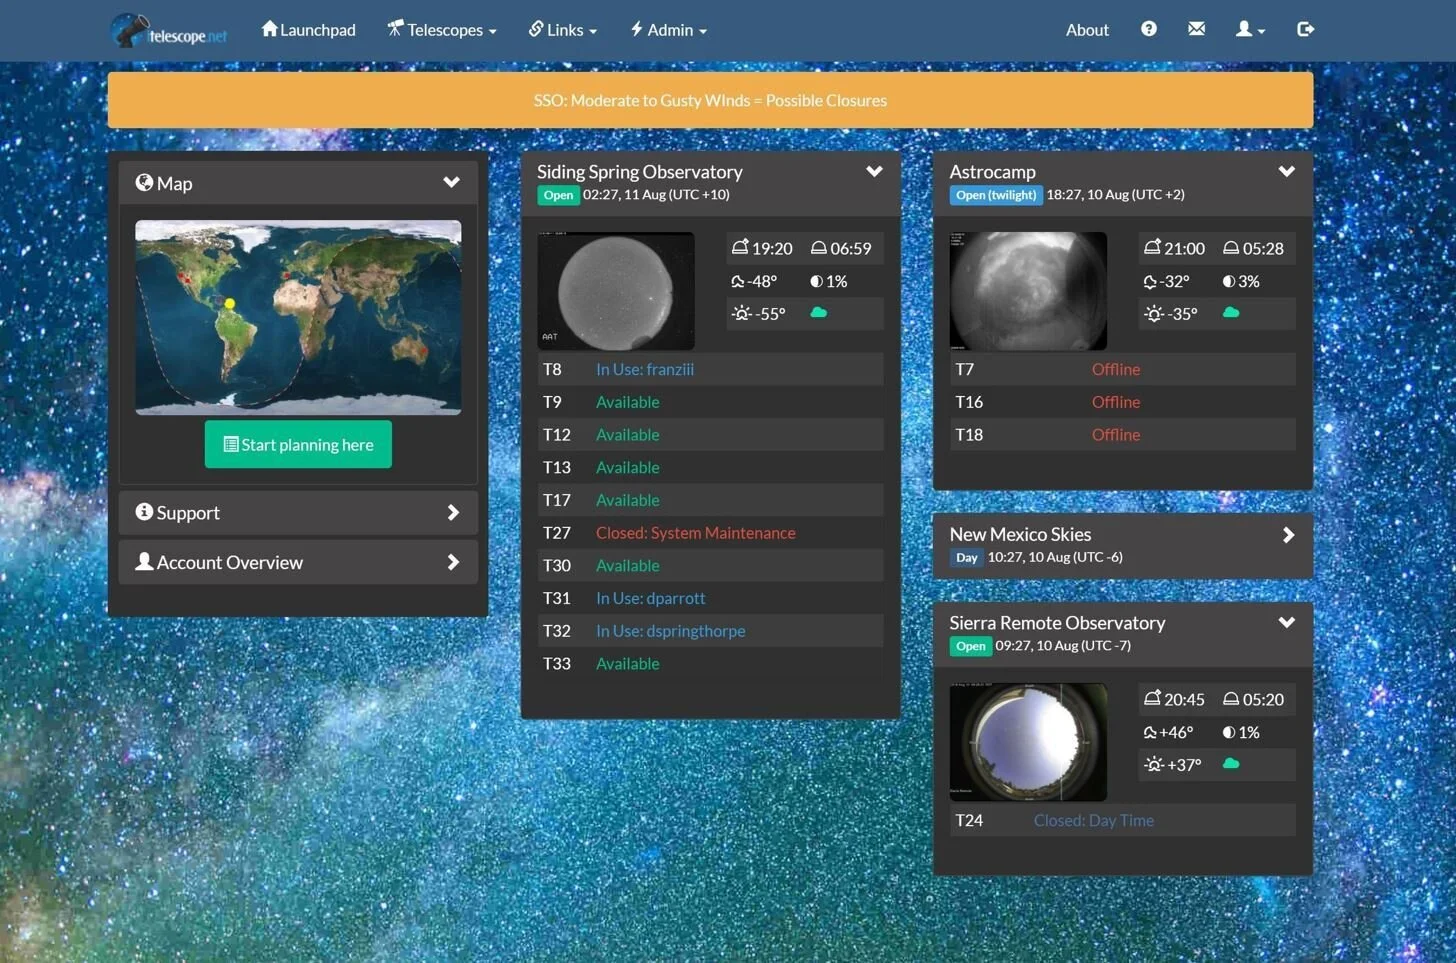Image resolution: width=1456 pixels, height=963 pixels.
Task: Click the globe icon beside Map
Action: tap(143, 182)
